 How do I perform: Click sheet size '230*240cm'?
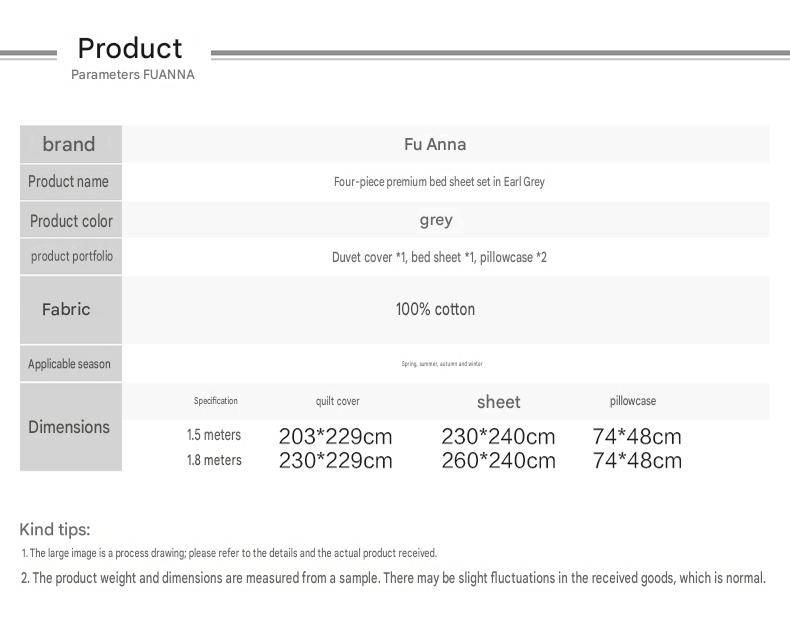click(498, 436)
